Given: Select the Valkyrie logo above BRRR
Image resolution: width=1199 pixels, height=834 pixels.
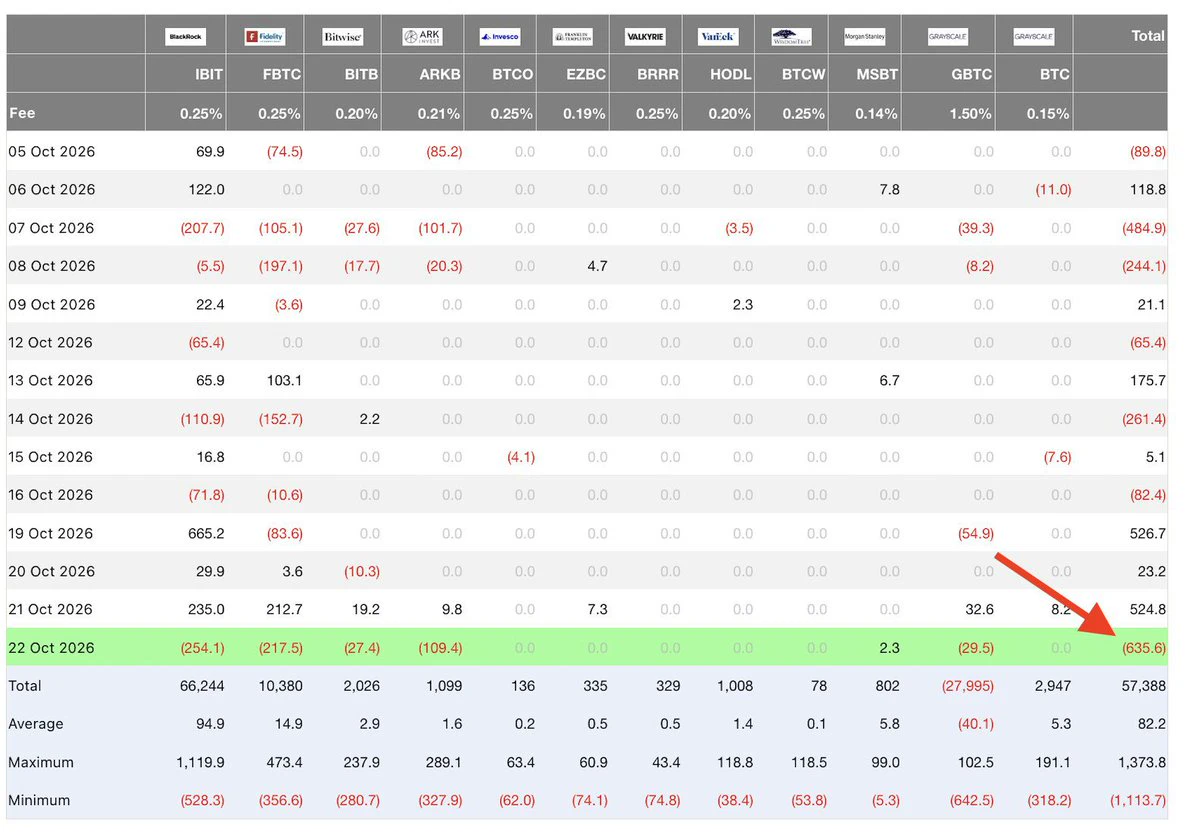Looking at the screenshot, I should 645,37.
